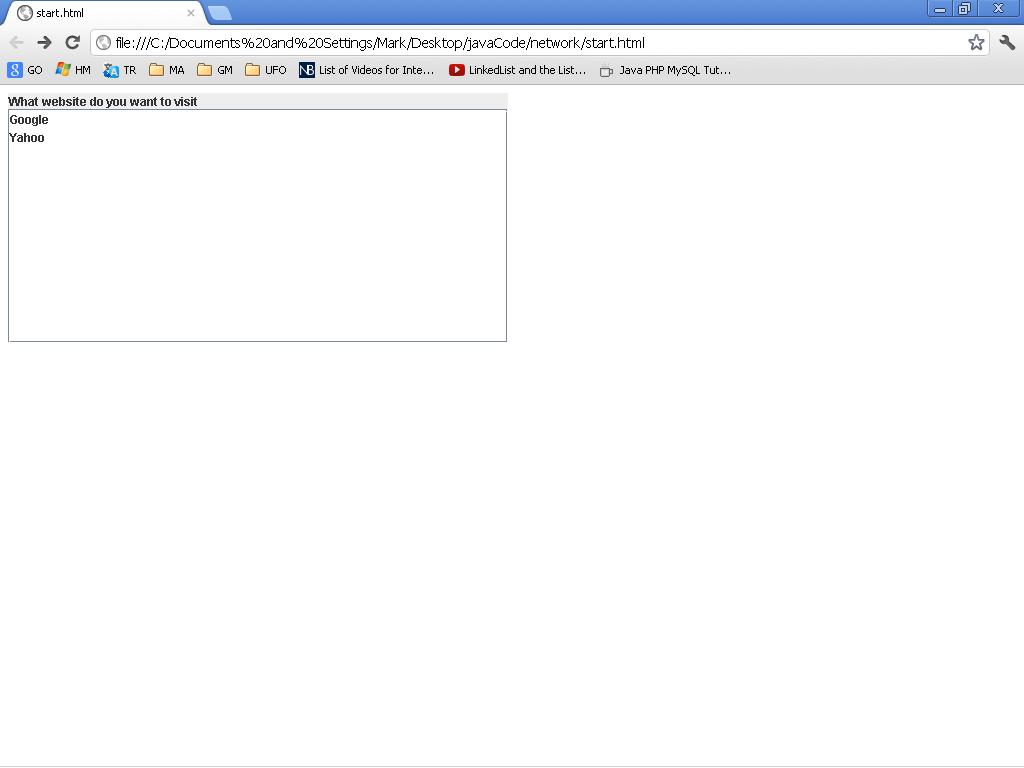Screen dimensions: 1024x768
Task: Open a new browser tab
Action: pyautogui.click(x=219, y=13)
